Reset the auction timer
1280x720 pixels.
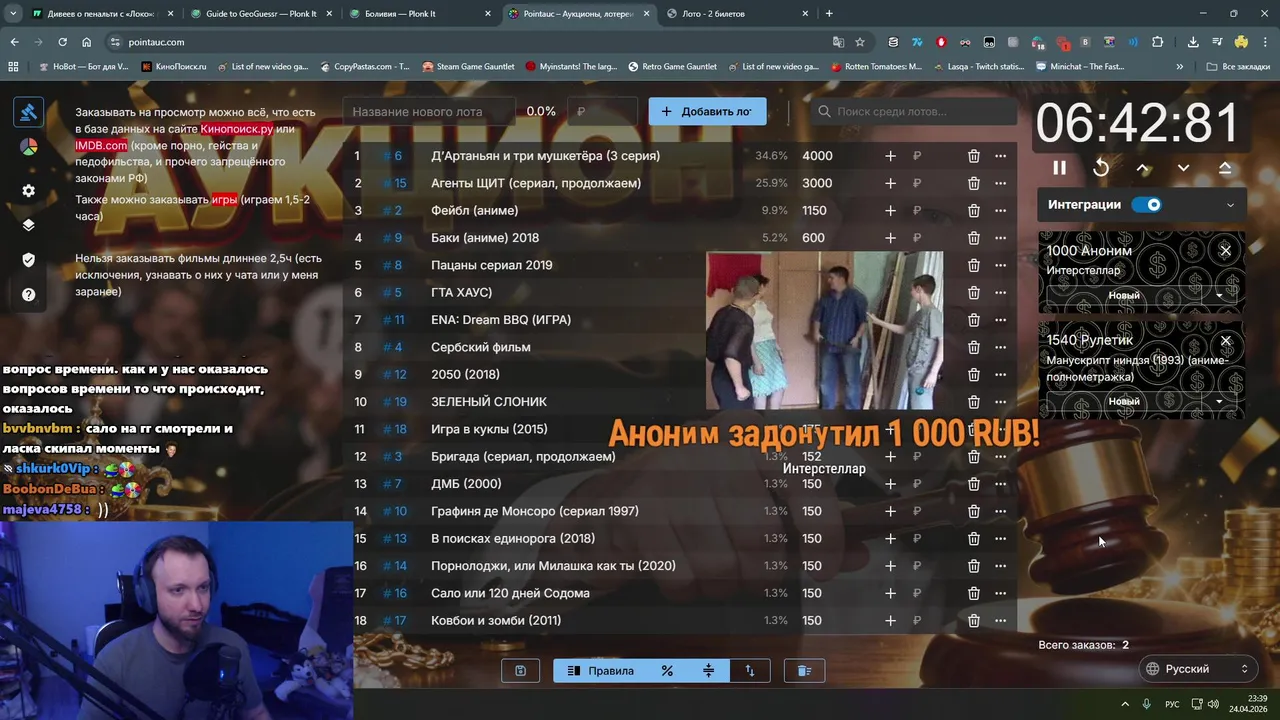1101,168
